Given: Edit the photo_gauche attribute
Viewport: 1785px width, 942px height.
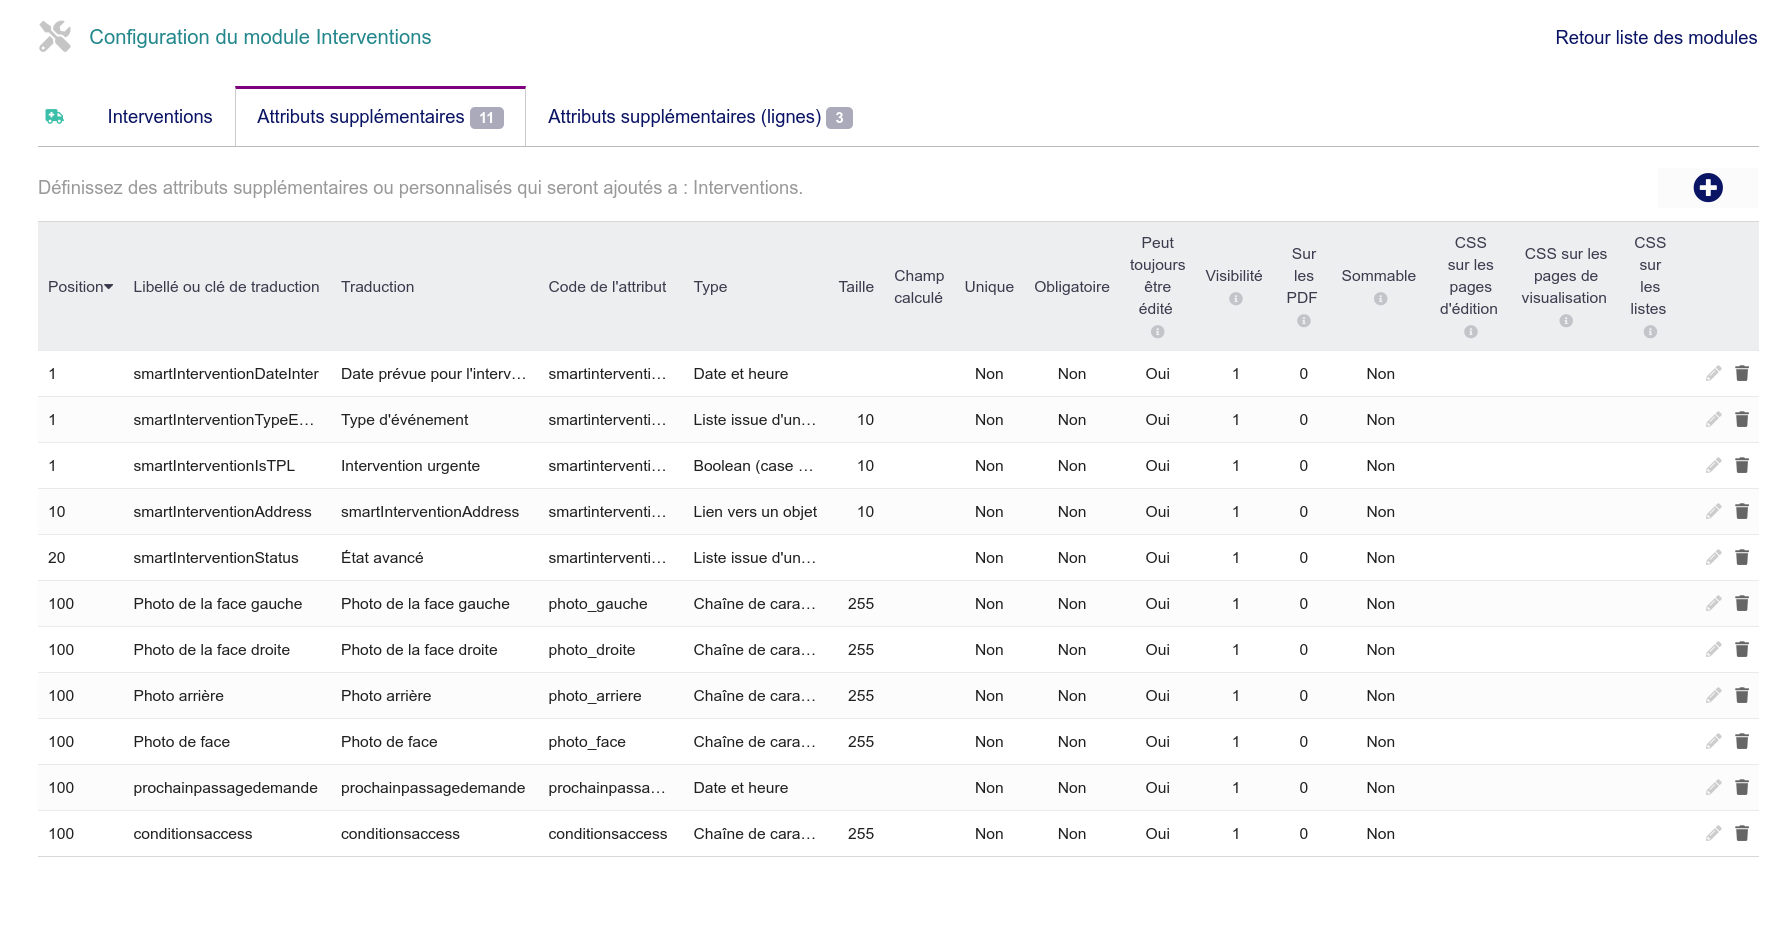Looking at the screenshot, I should (1713, 603).
